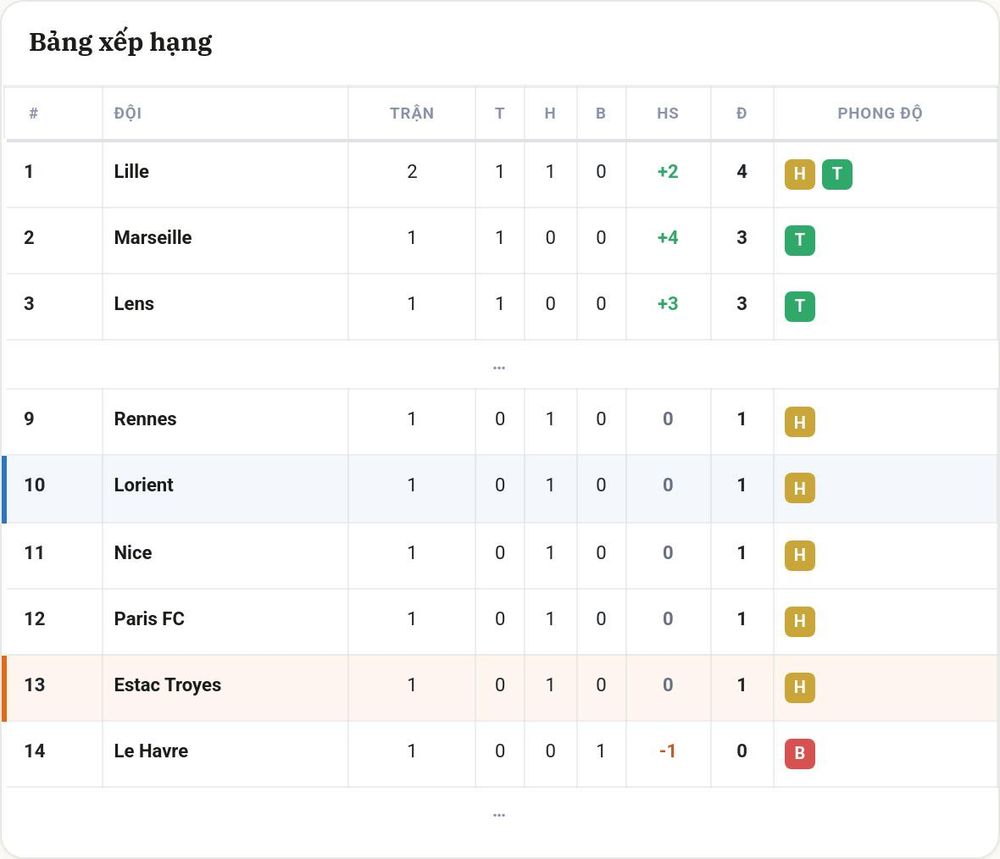Open the Lille team link
Image resolution: width=1000 pixels, height=859 pixels.
[131, 172]
